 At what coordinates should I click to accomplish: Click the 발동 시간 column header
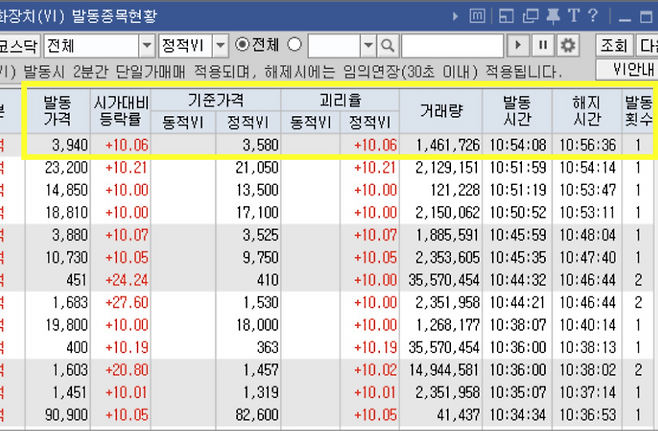[517, 112]
